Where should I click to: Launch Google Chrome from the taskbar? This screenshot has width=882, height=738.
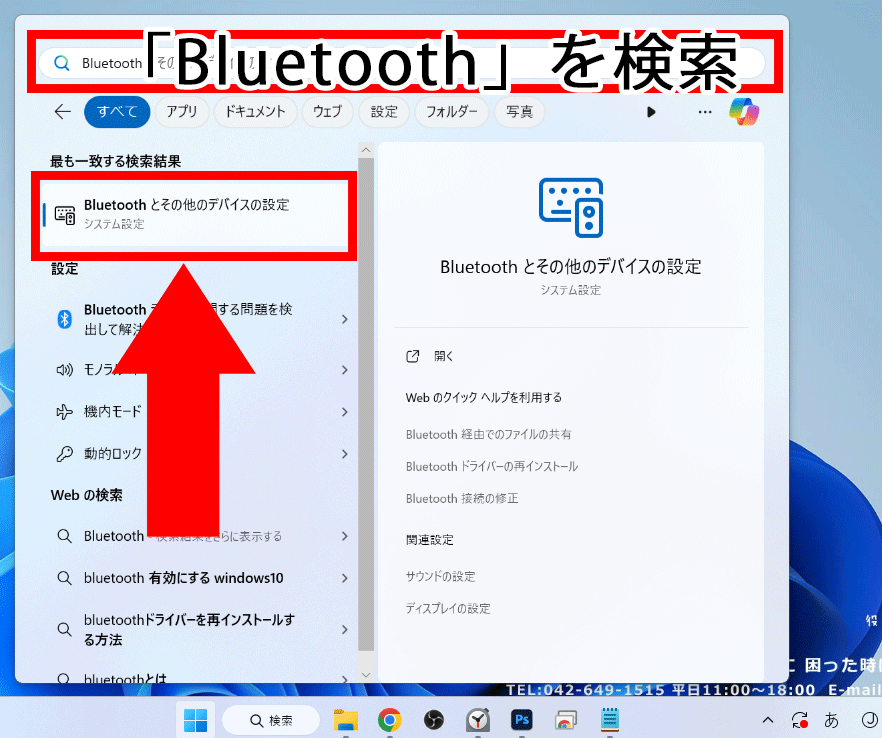[x=389, y=720]
